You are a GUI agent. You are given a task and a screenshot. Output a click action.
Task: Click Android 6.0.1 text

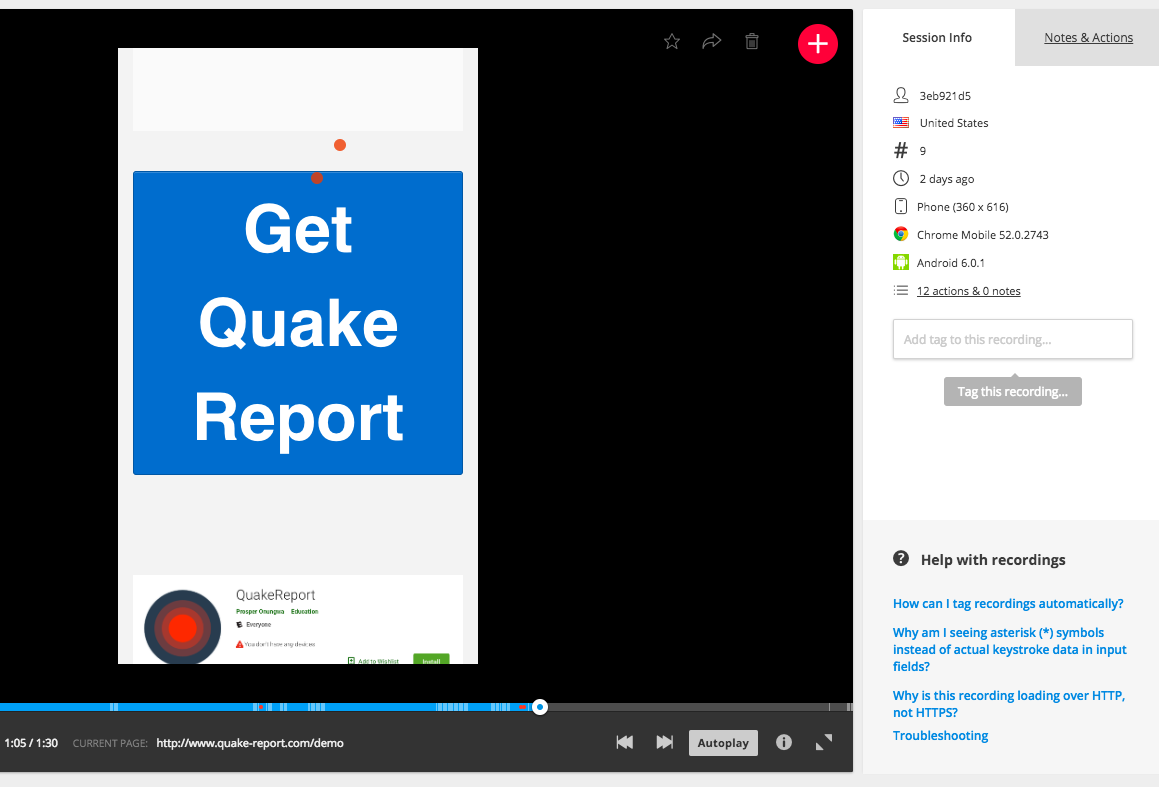[x=951, y=263]
